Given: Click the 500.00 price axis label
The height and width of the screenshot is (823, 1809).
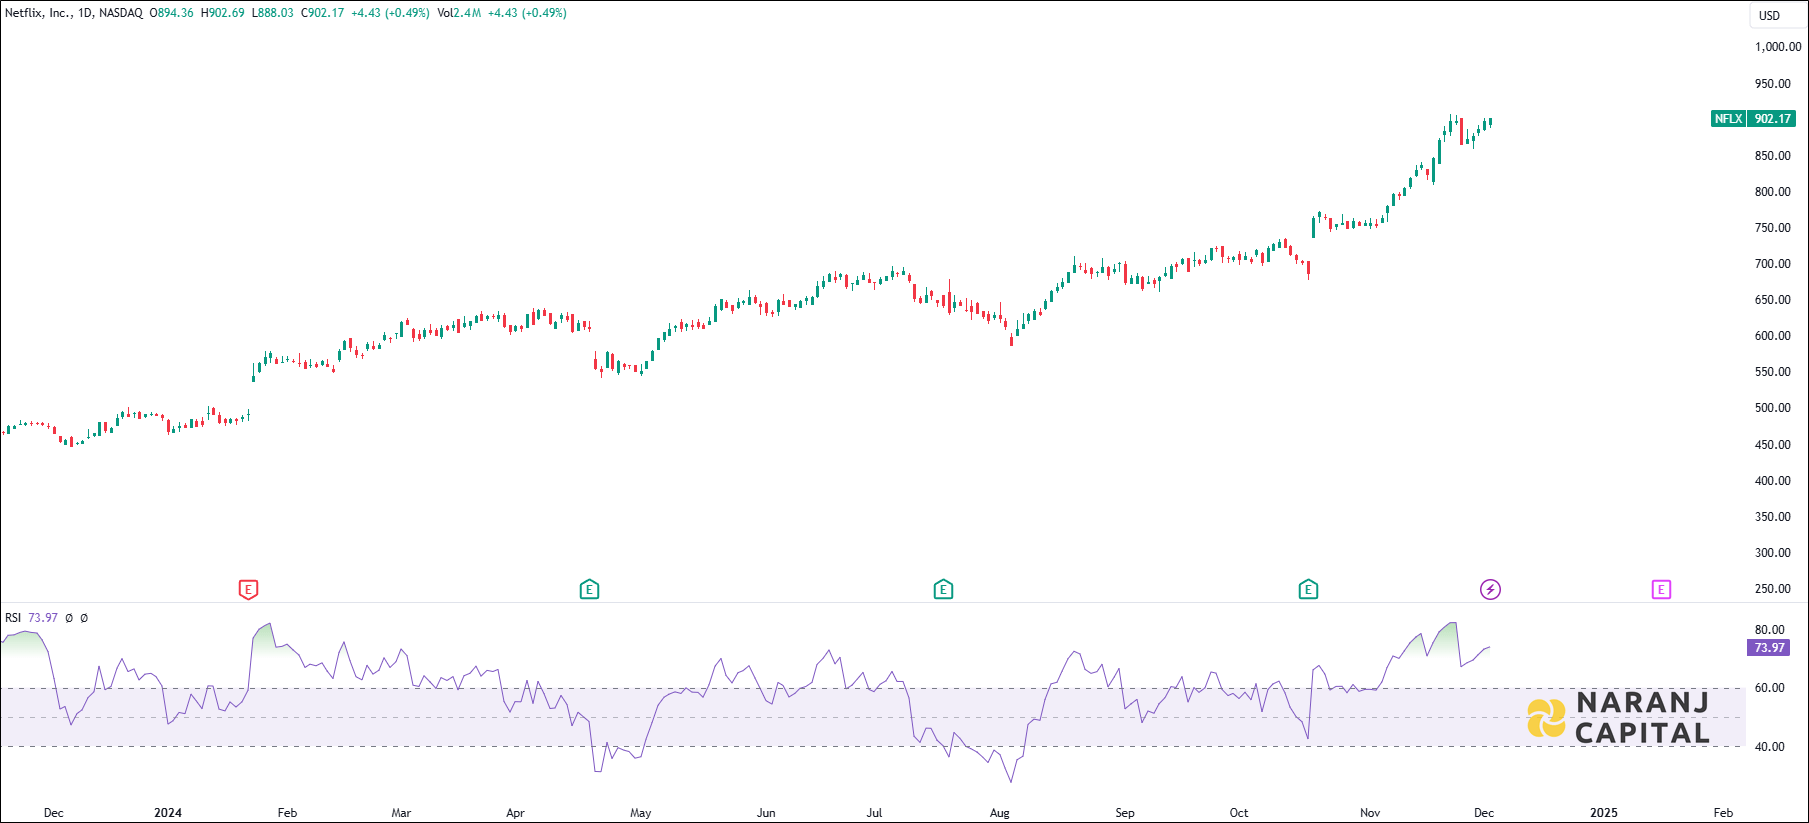Looking at the screenshot, I should [x=1773, y=408].
